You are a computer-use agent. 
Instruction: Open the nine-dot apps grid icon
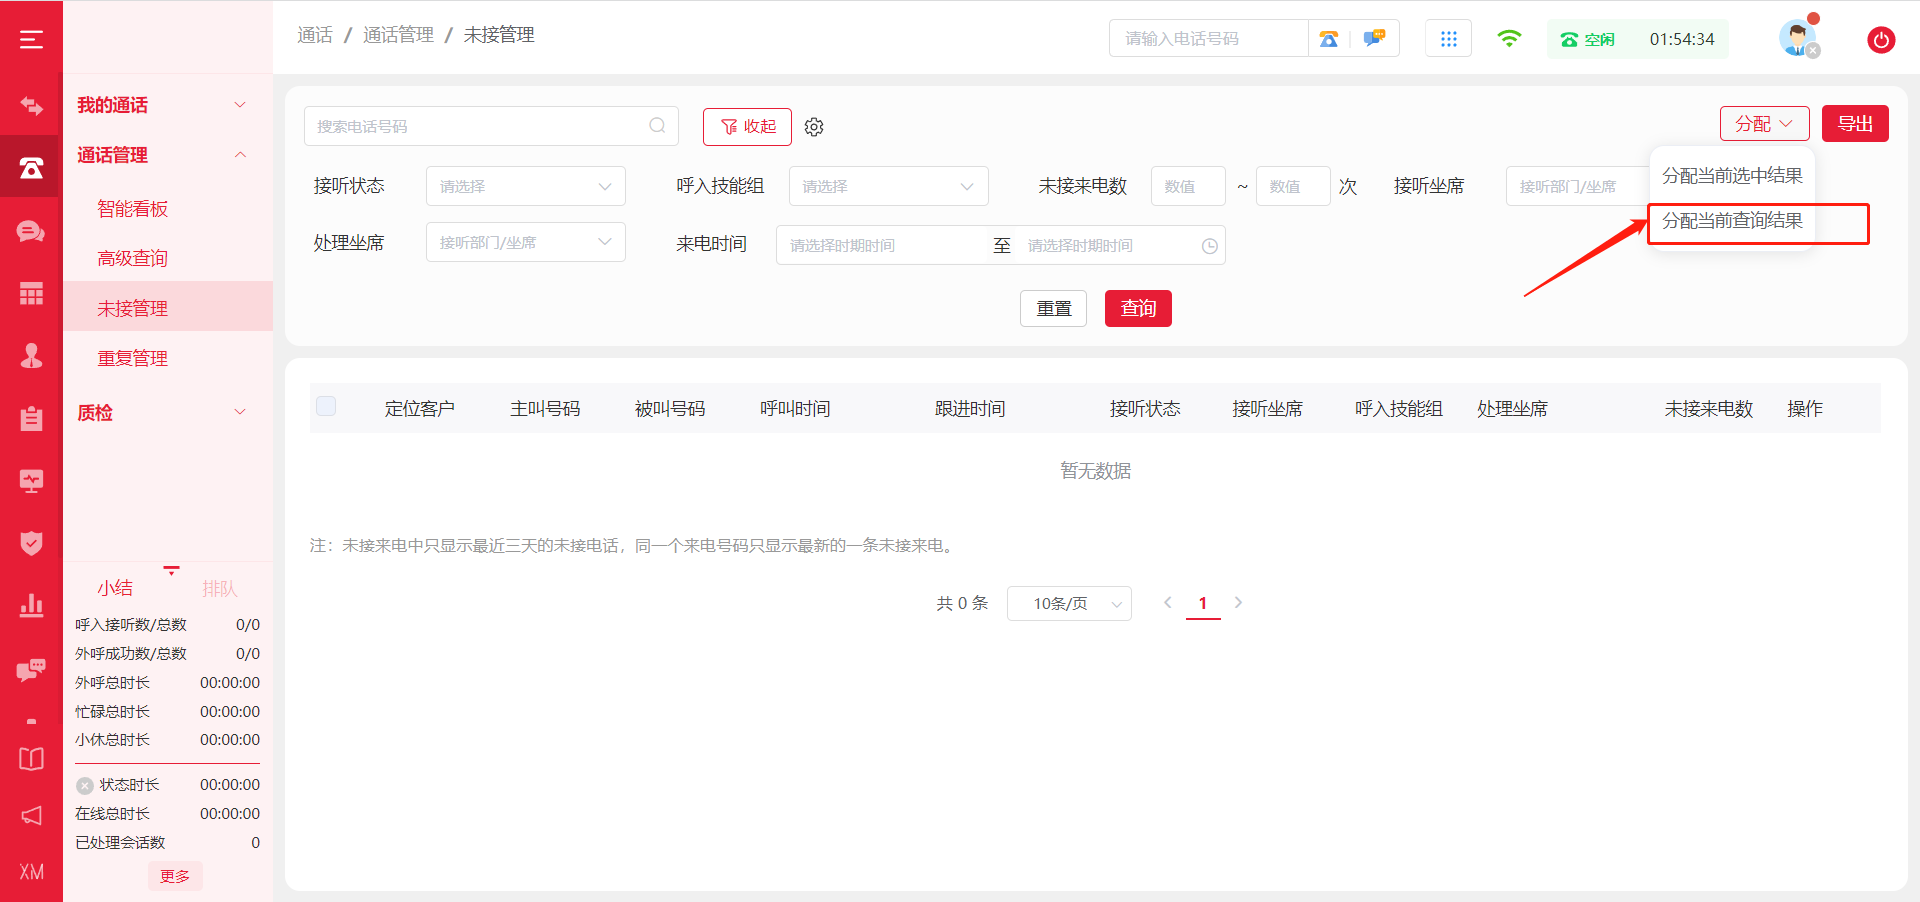(1448, 39)
